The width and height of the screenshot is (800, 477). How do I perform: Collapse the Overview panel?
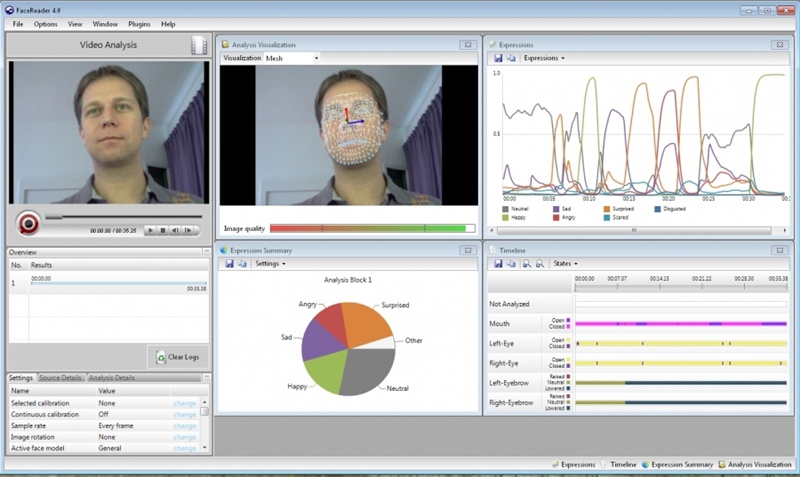tap(206, 252)
